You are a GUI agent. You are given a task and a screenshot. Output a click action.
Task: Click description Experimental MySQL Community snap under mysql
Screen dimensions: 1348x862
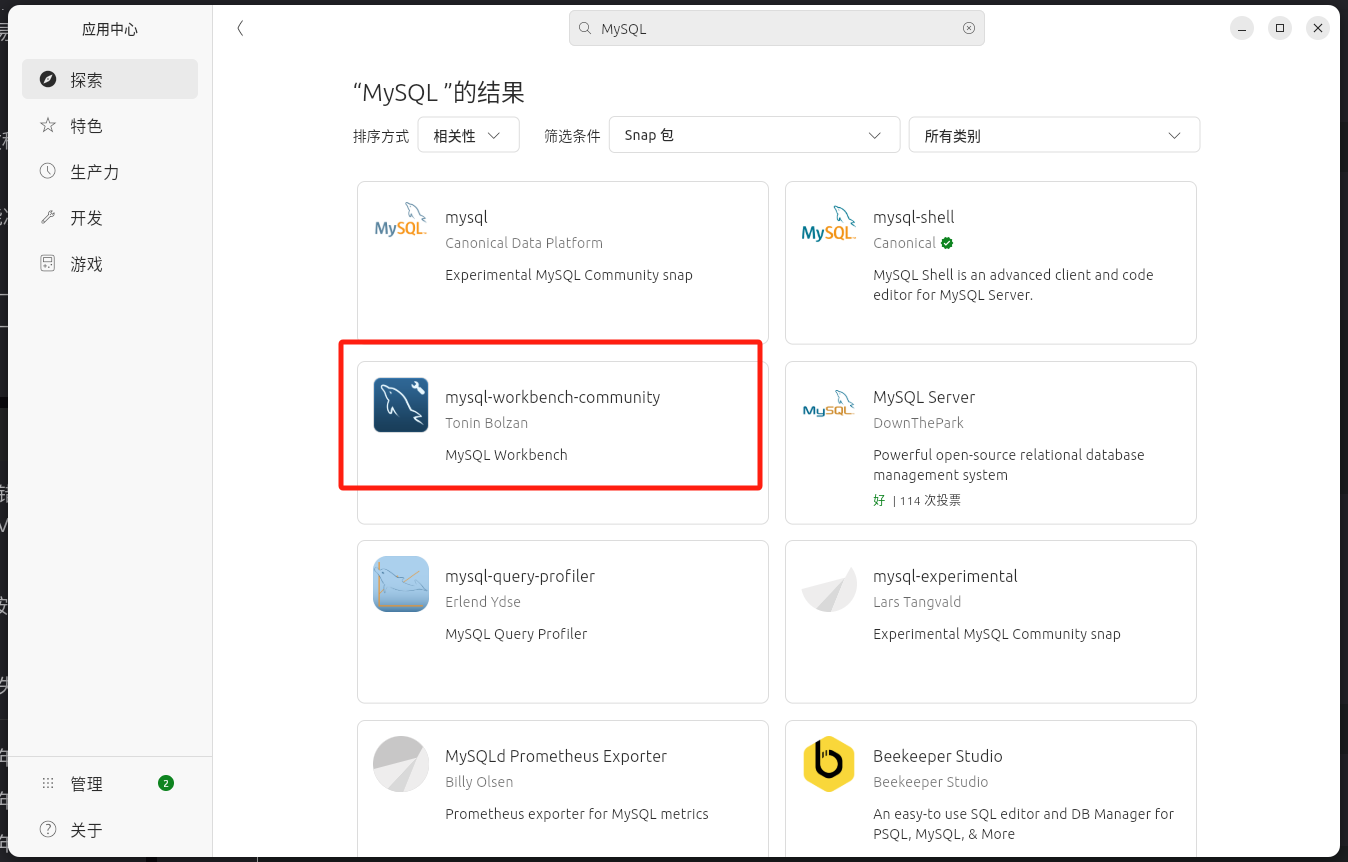pos(569,275)
